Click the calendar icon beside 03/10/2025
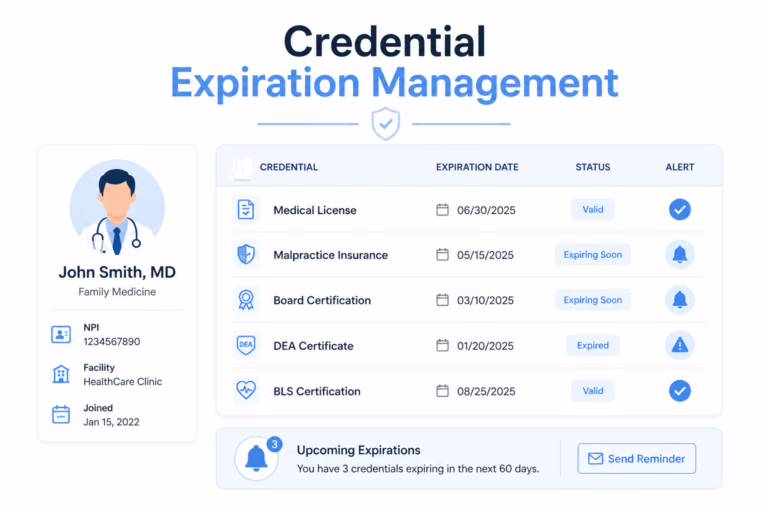 (x=442, y=300)
